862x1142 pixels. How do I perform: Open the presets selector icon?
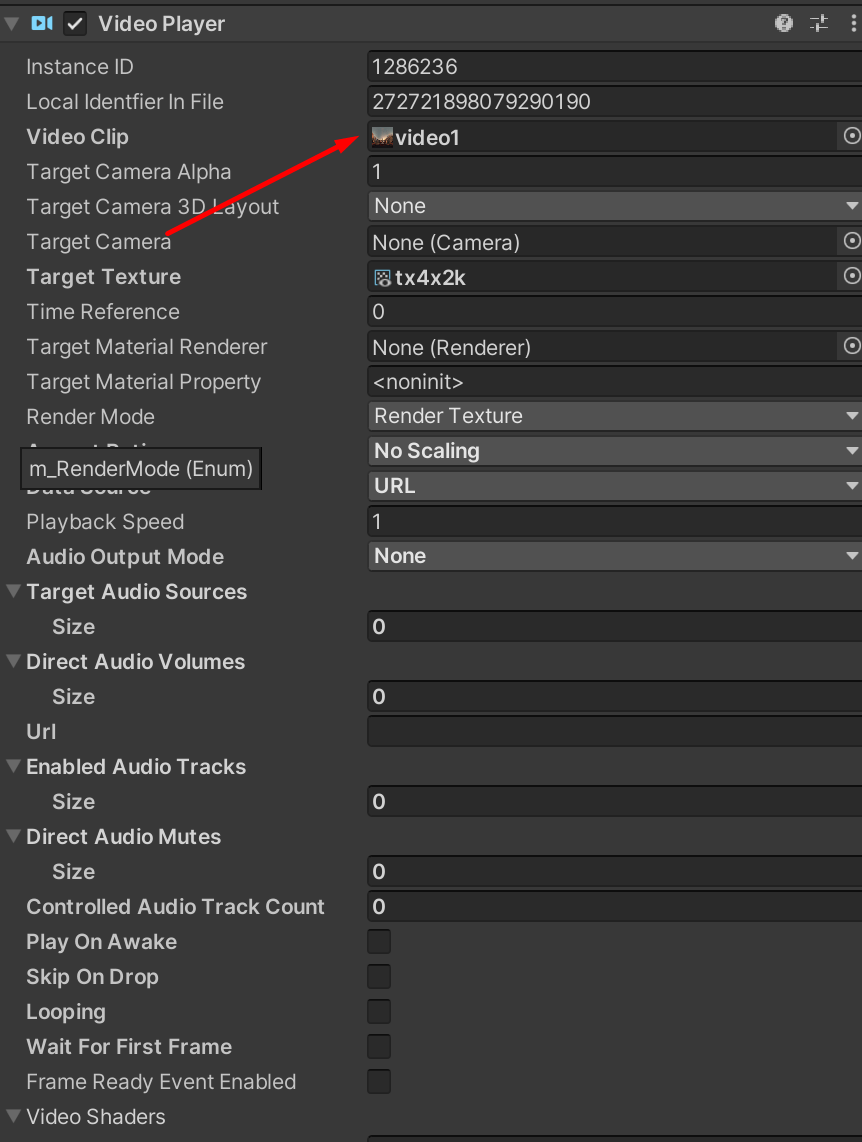pyautogui.click(x=819, y=23)
